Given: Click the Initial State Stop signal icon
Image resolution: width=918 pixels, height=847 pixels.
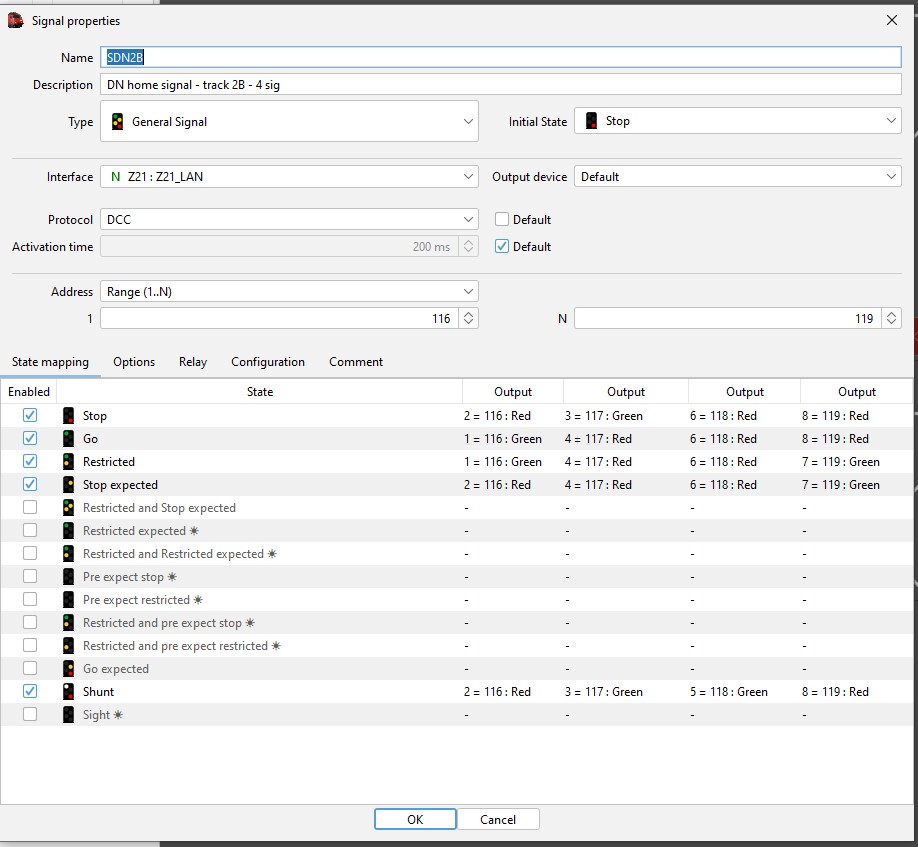Looking at the screenshot, I should 592,121.
